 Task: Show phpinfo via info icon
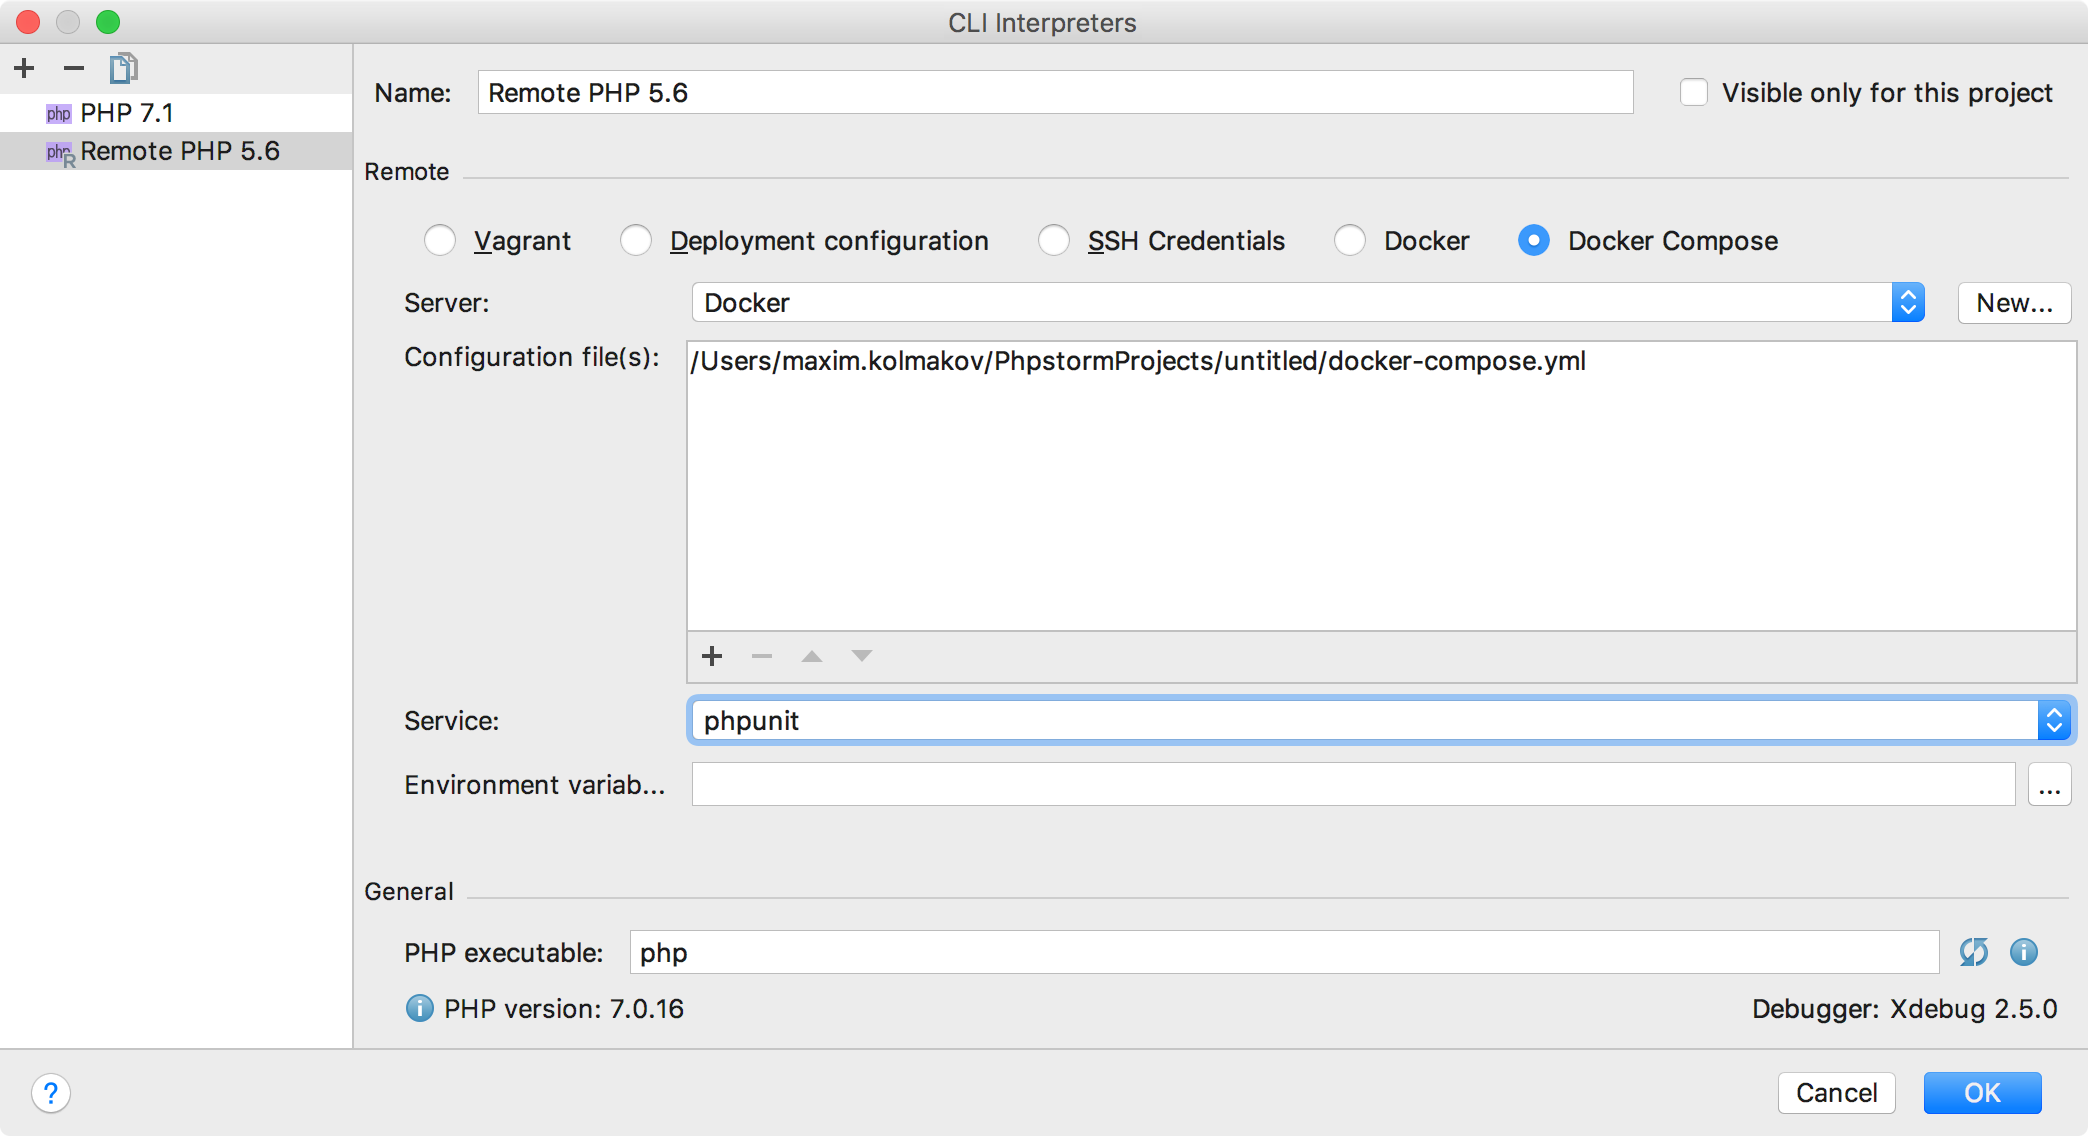2024,952
